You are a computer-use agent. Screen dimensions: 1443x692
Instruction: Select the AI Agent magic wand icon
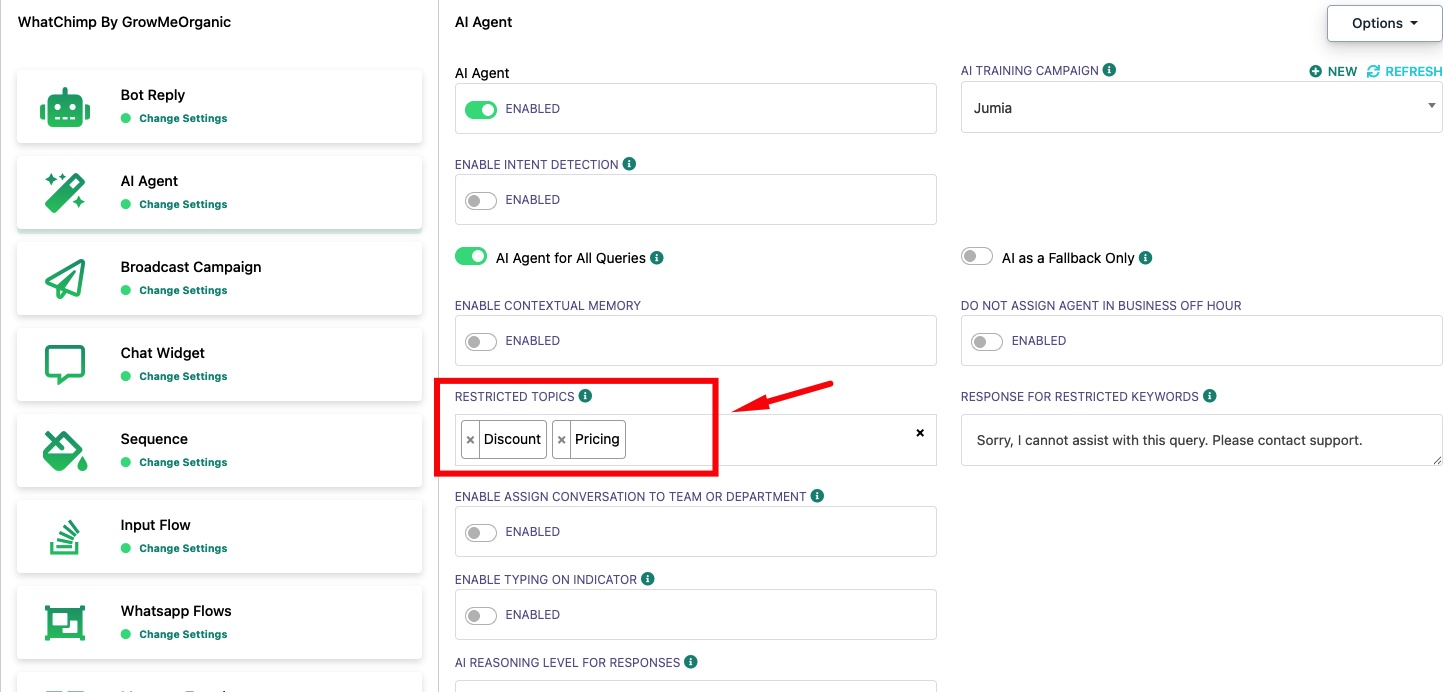[x=65, y=192]
